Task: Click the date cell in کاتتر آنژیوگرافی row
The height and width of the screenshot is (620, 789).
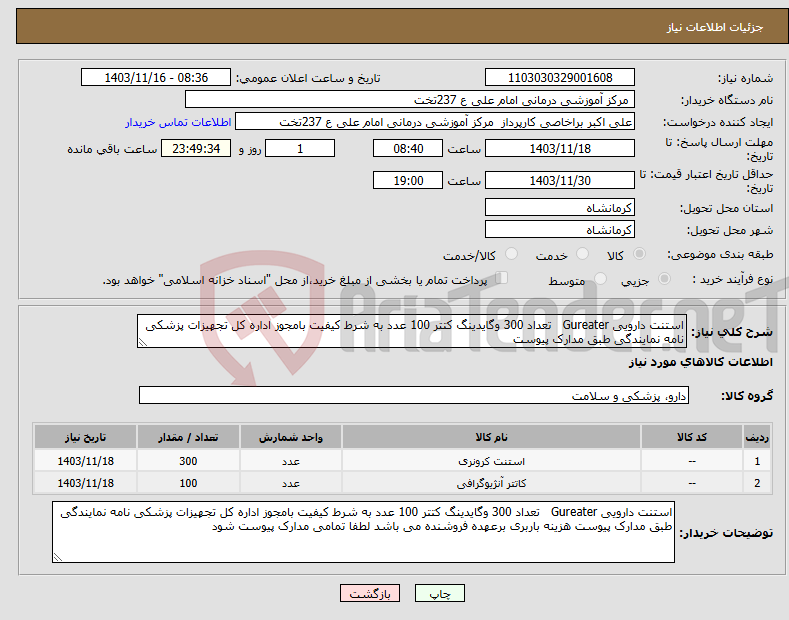Action: point(86,483)
